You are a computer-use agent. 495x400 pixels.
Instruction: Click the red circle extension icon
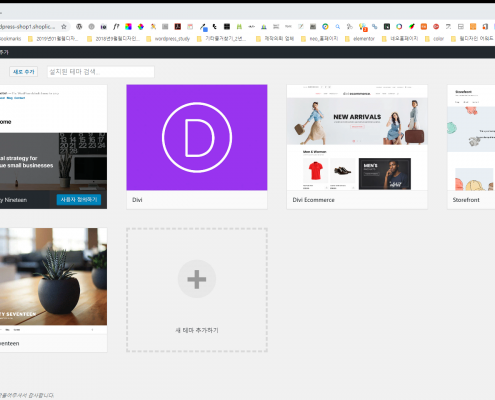point(436,27)
